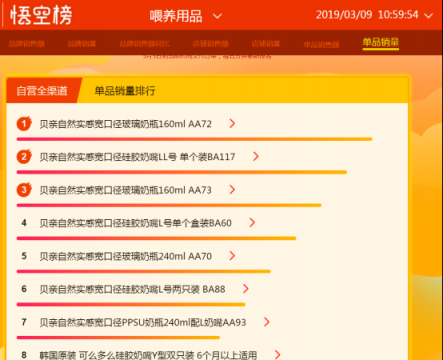
Task: Click rank number 6
Action: point(24,289)
